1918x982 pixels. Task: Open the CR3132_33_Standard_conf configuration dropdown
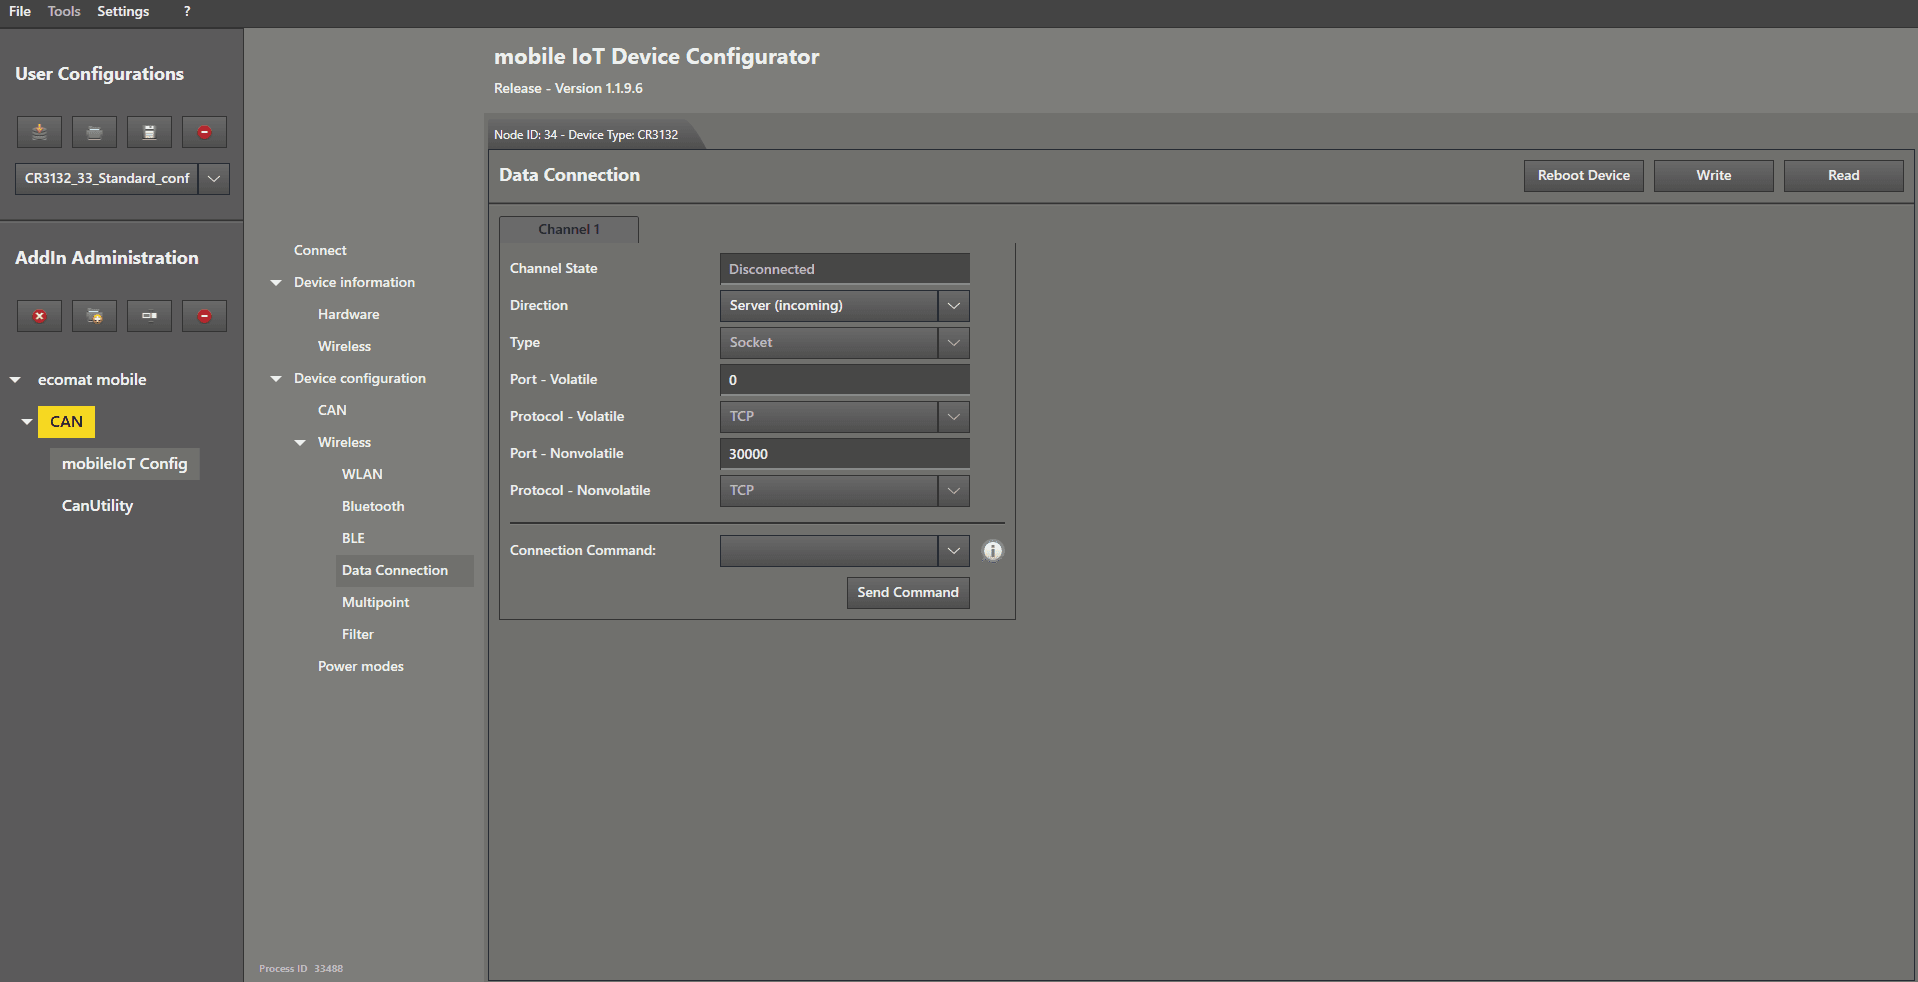pyautogui.click(x=214, y=179)
